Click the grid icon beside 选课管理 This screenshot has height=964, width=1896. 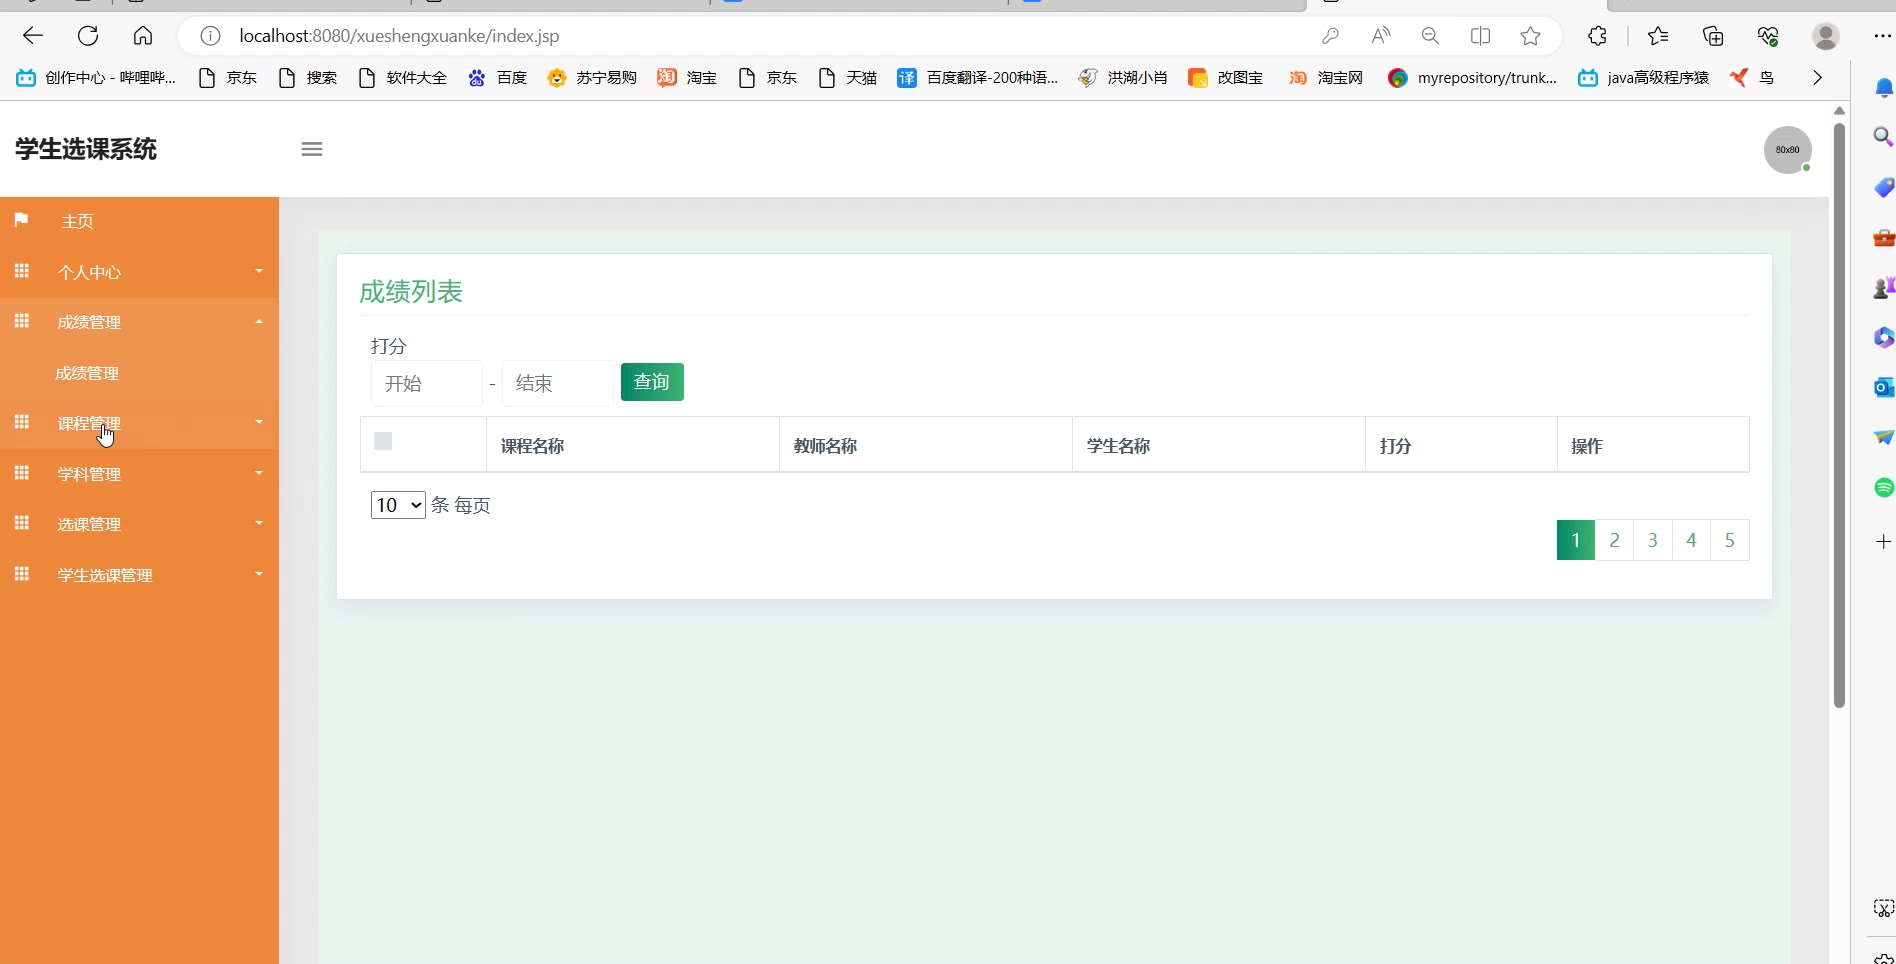coord(22,523)
